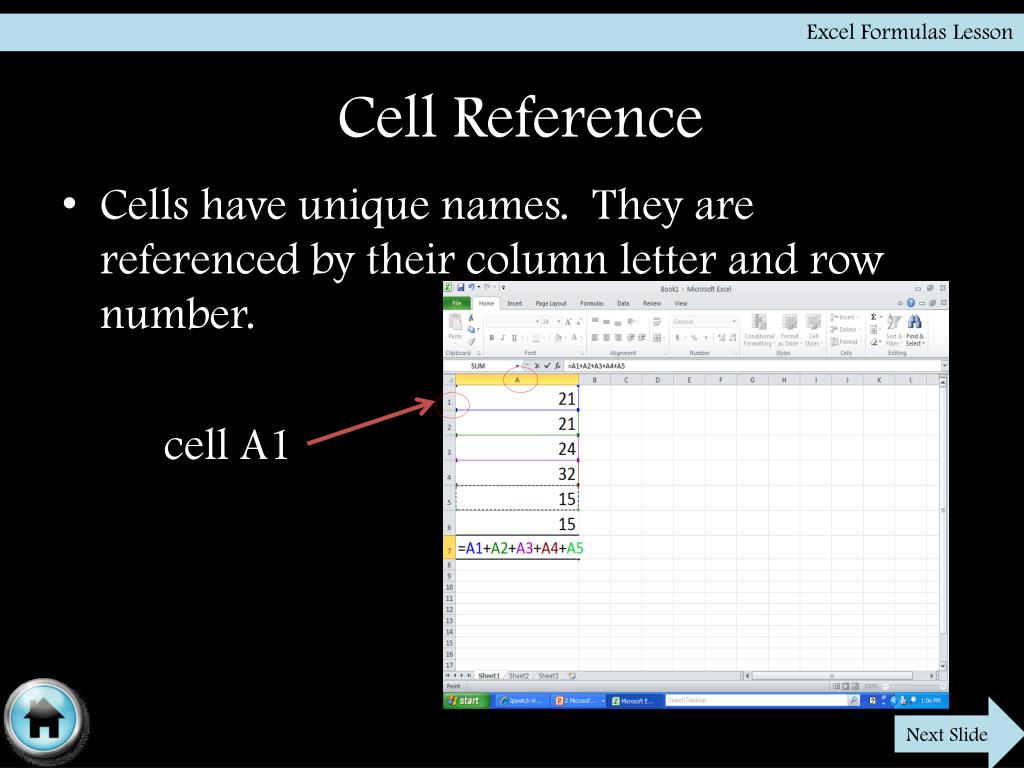Viewport: 1024px width, 768px height.
Task: Click the Cancel X icon in formula bar
Action: [537, 366]
